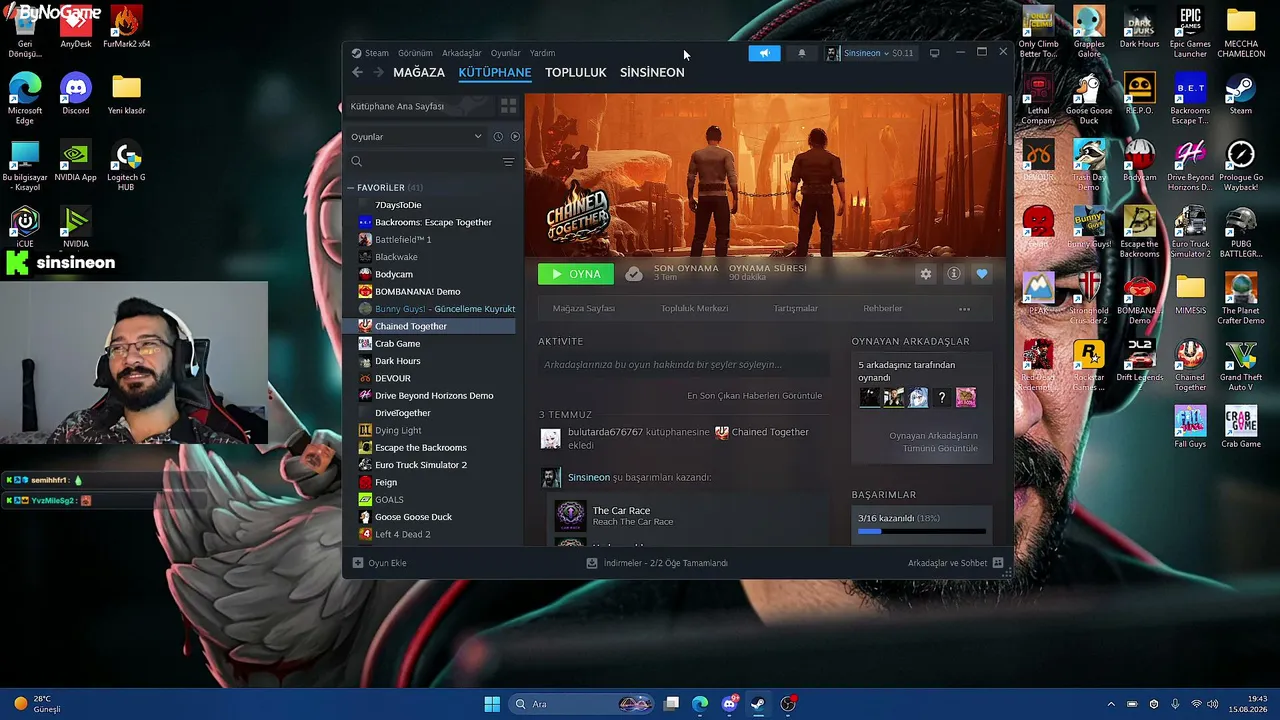Viewport: 1280px width, 720px height.
Task: Click the library search field
Action: [425, 161]
